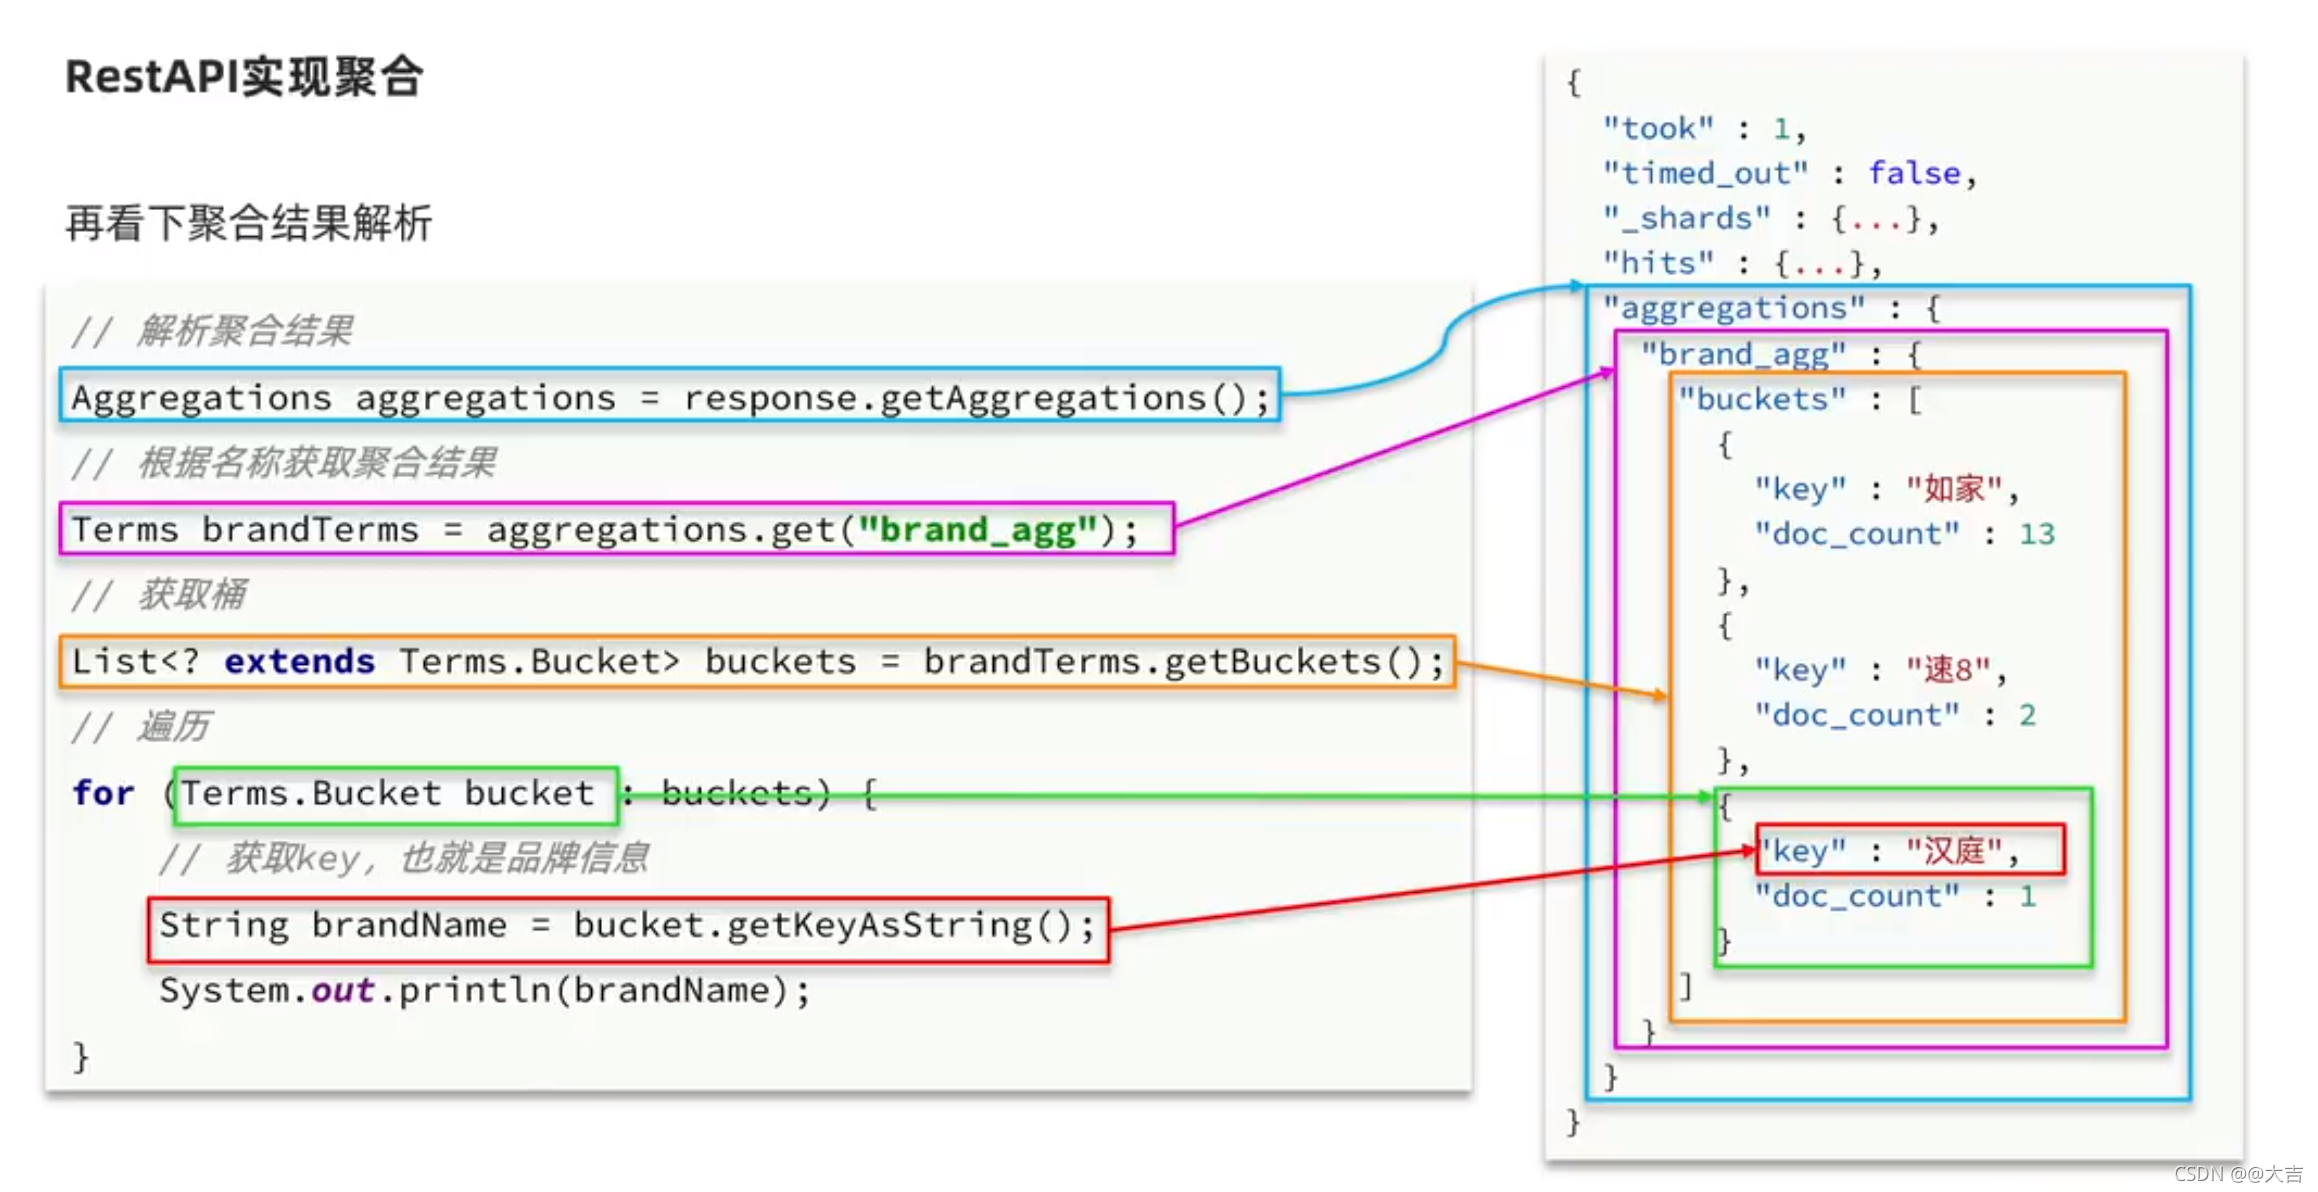This screenshot has height=1192, width=2318.
Task: Click the JSON line "took" : 1
Action: [x=1704, y=128]
